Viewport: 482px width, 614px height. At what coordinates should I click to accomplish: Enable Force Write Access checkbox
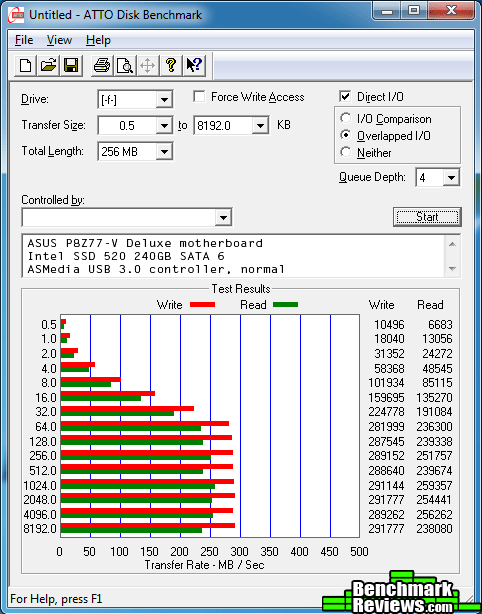199,97
